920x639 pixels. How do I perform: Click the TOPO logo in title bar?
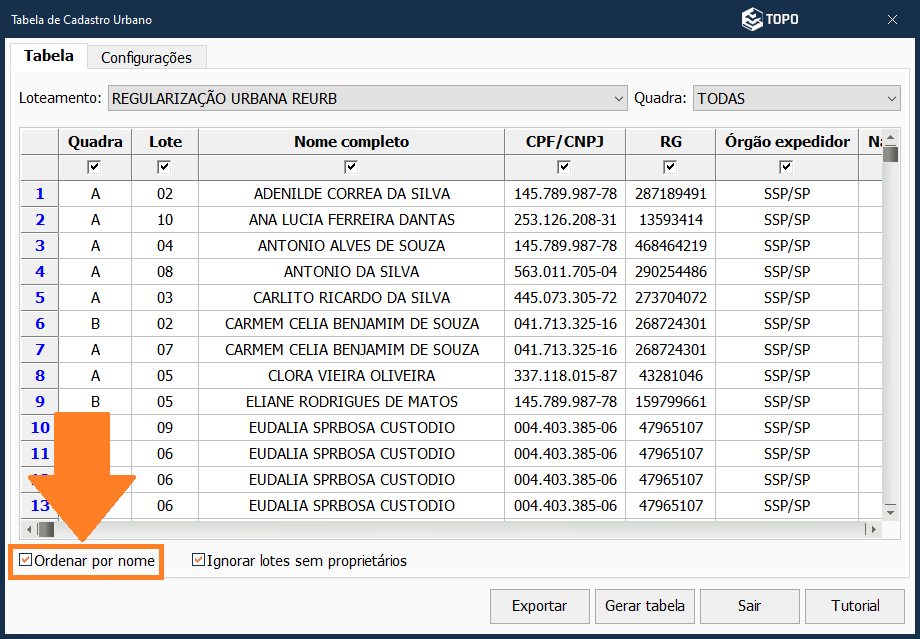769,19
